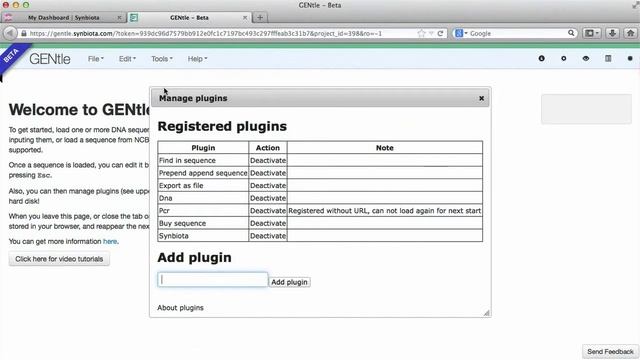Click the browser back arrow button
Screen dimensions: 640x360
tap(10, 33)
